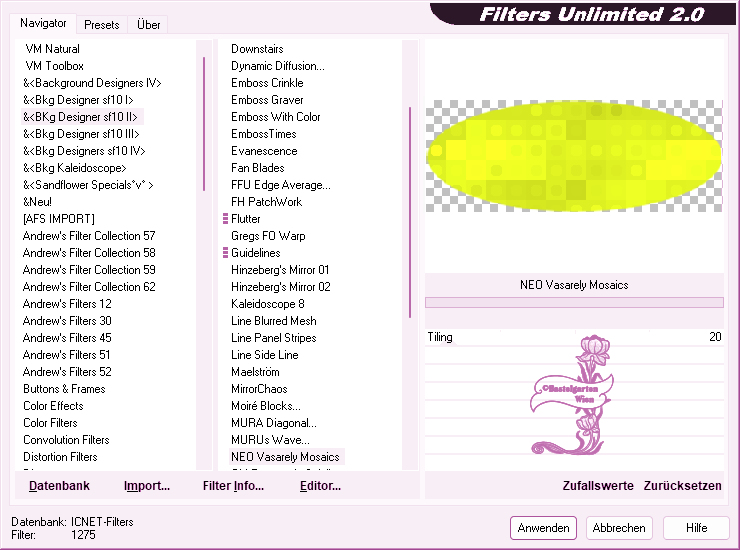The image size is (740, 550).
Task: Click the filter preview image
Action: click(x=574, y=156)
